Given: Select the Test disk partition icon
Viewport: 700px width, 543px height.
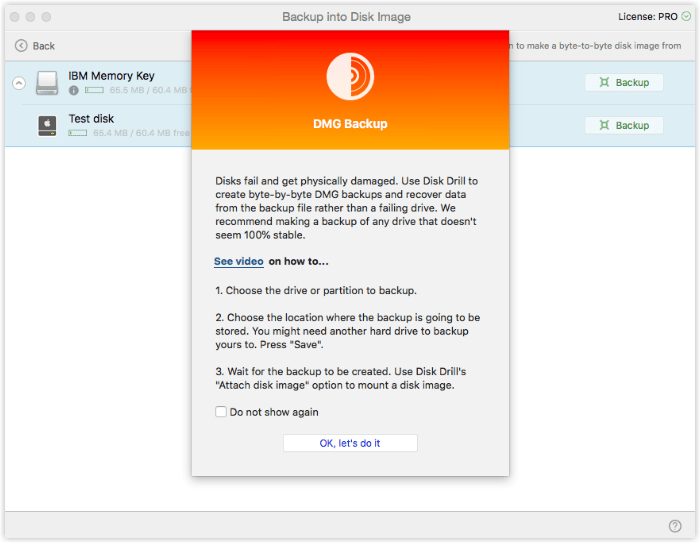Looking at the screenshot, I should (47, 125).
